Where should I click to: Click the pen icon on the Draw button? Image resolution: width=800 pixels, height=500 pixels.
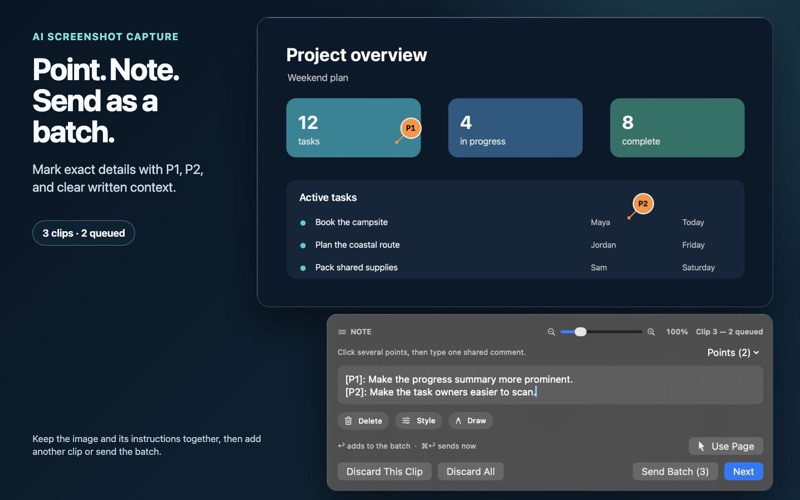(458, 421)
